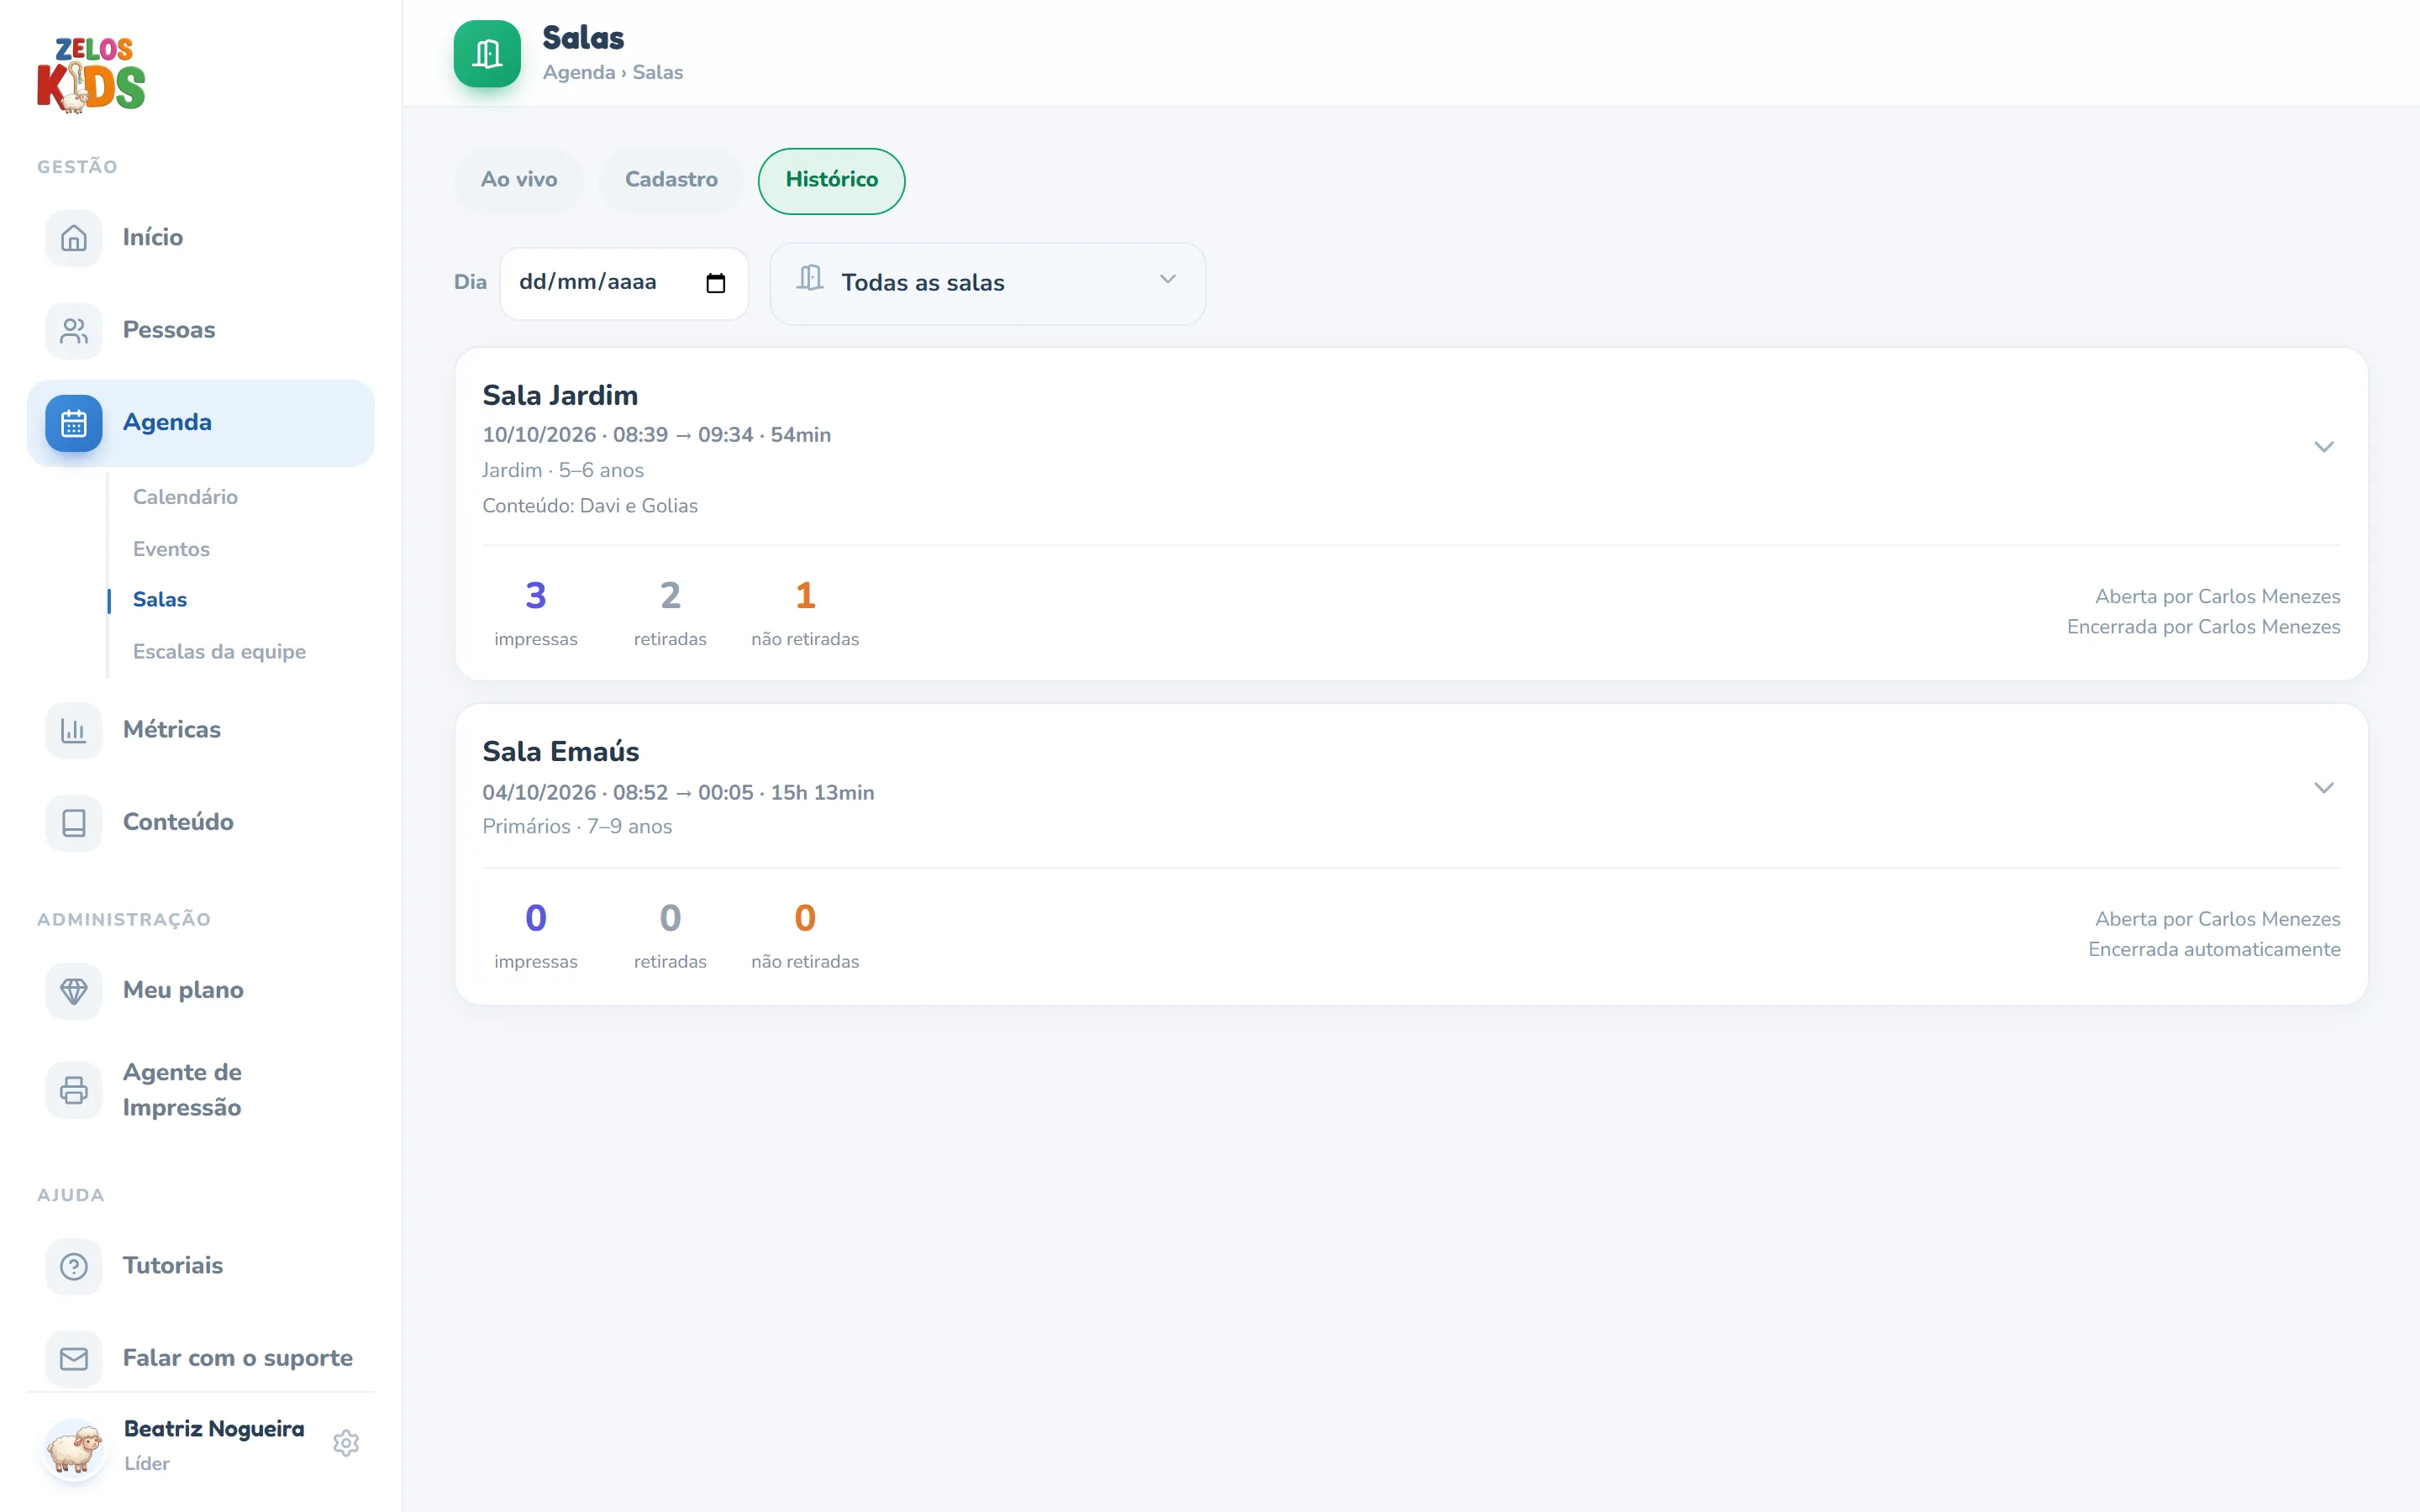The image size is (2420, 1512).
Task: Open Falar com o suporte label
Action: [238, 1358]
